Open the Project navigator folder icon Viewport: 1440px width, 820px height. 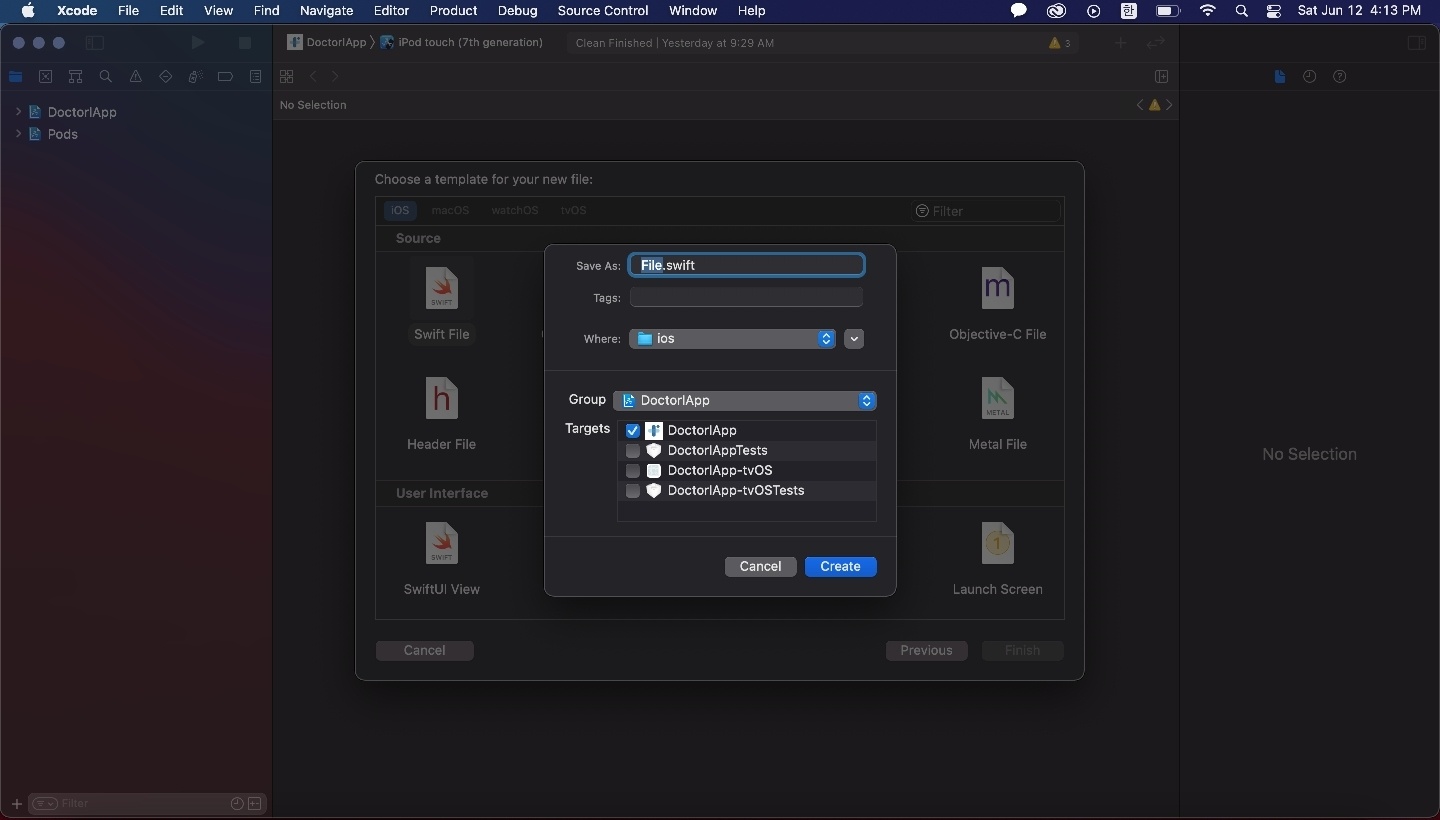15,77
